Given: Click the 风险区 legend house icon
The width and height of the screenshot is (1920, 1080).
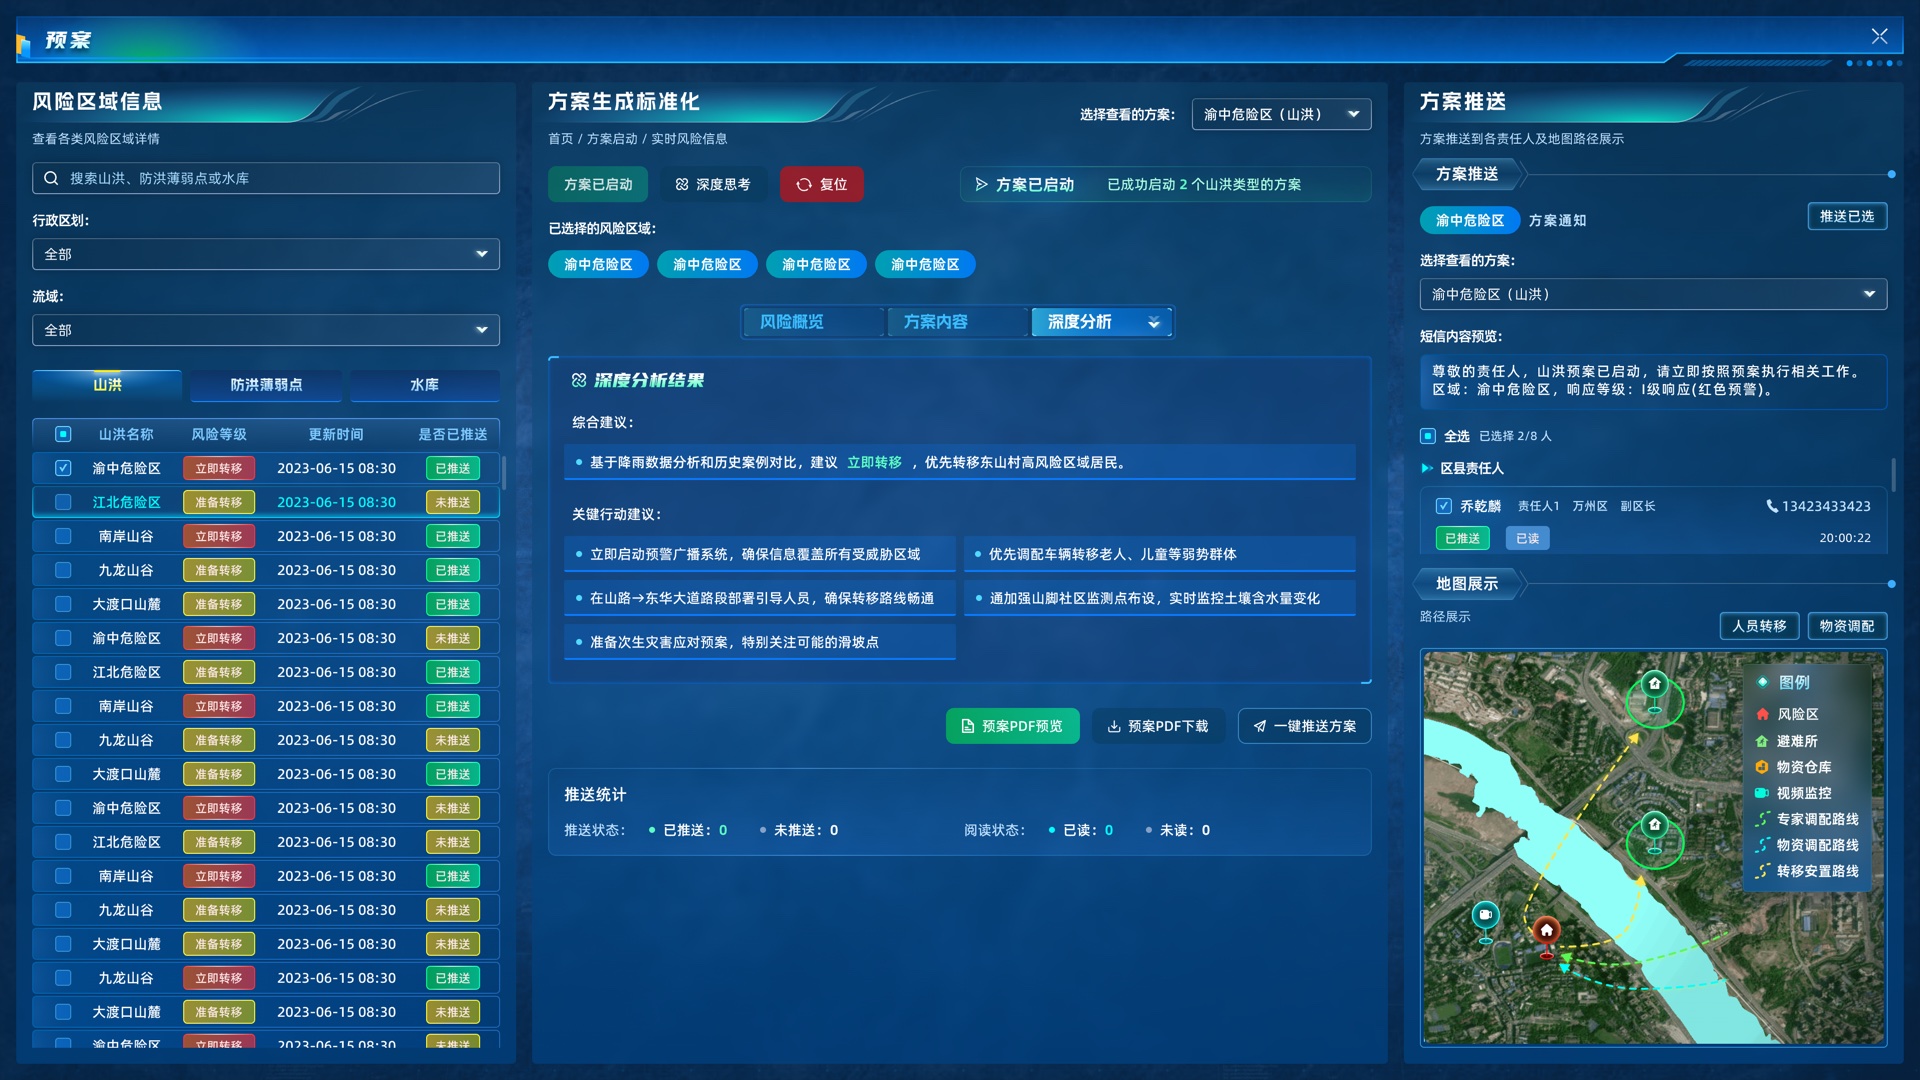Looking at the screenshot, I should coord(1762,714).
